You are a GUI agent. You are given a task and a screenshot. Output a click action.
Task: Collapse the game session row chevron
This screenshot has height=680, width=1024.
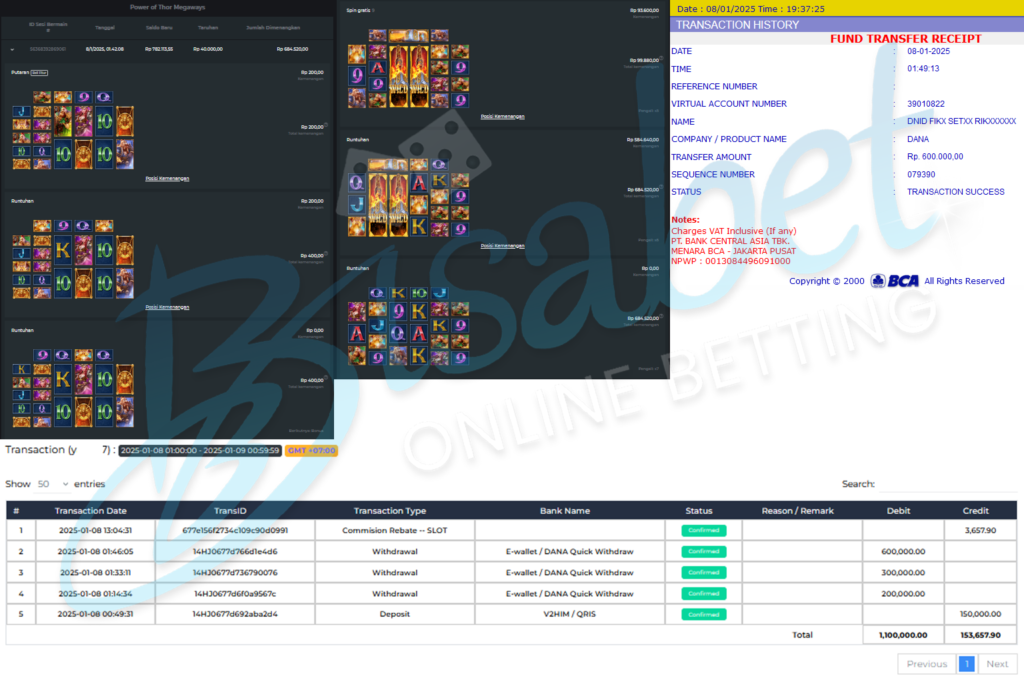12,49
